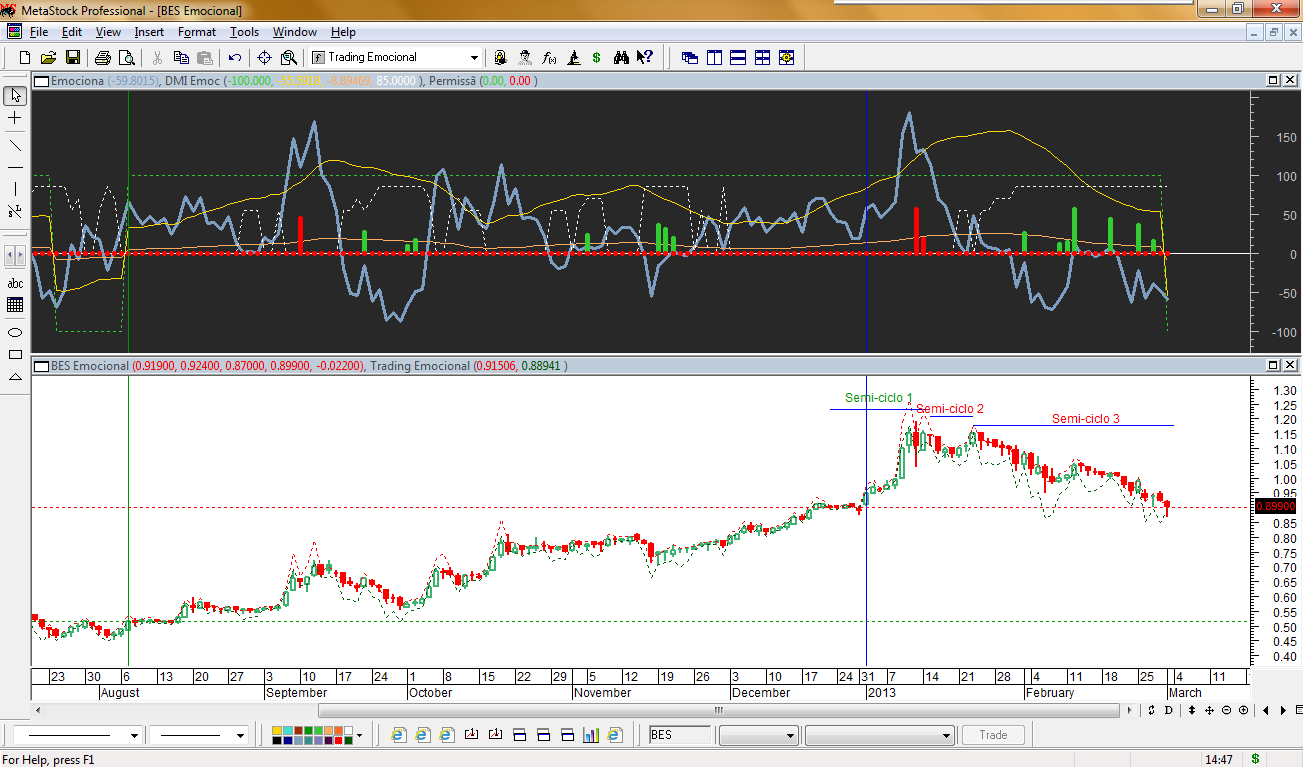Select the horizontal line drawing tool

pos(15,167)
